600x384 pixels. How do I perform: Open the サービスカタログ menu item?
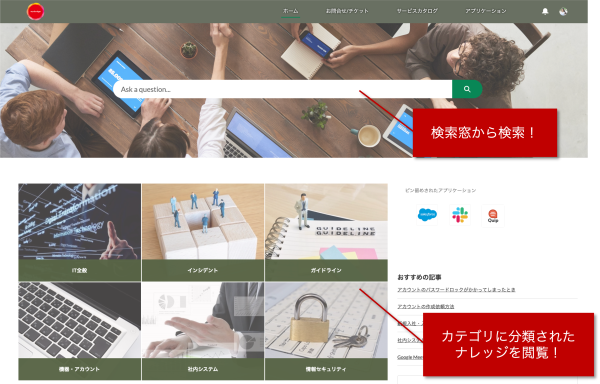[x=417, y=11]
